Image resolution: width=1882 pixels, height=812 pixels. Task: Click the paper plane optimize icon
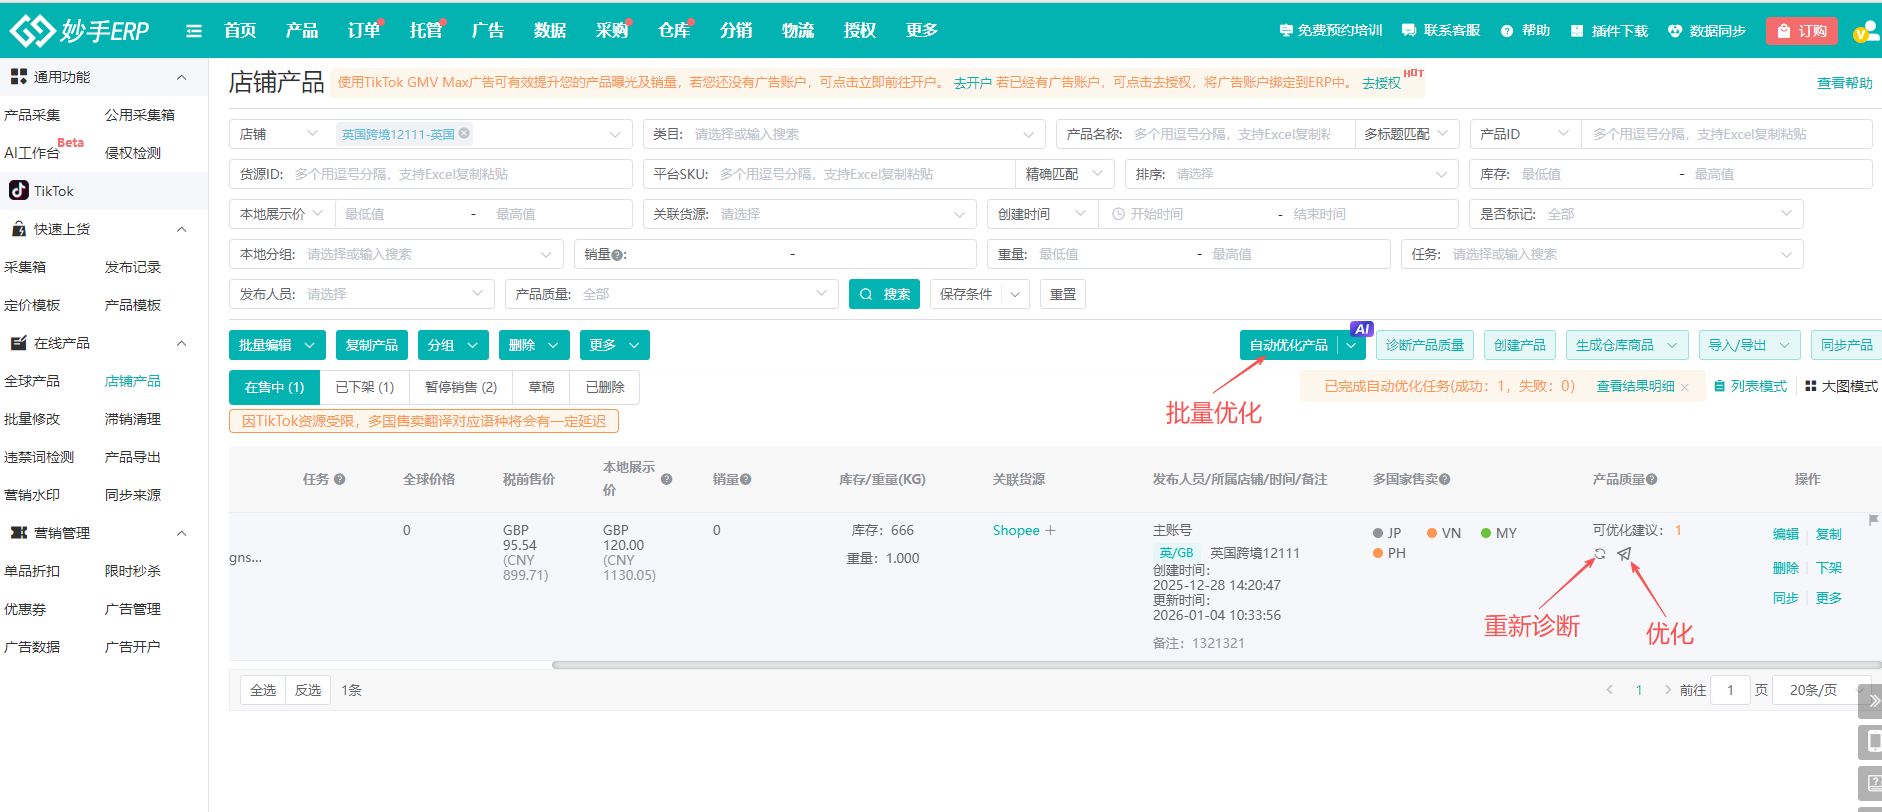pos(1624,554)
